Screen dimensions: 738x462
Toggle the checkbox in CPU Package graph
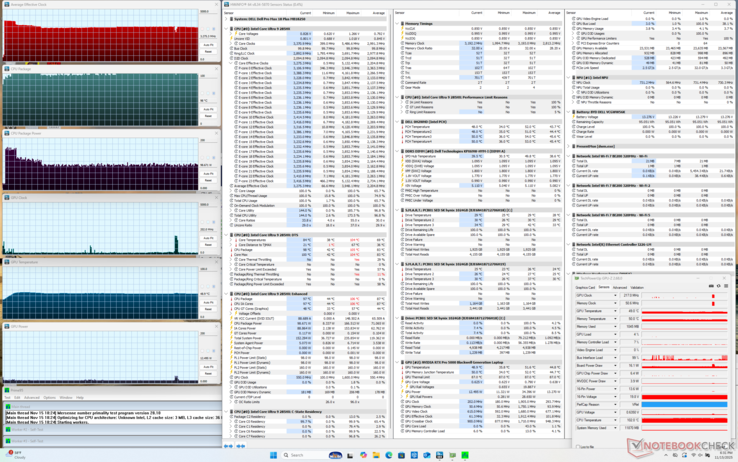click(x=213, y=94)
